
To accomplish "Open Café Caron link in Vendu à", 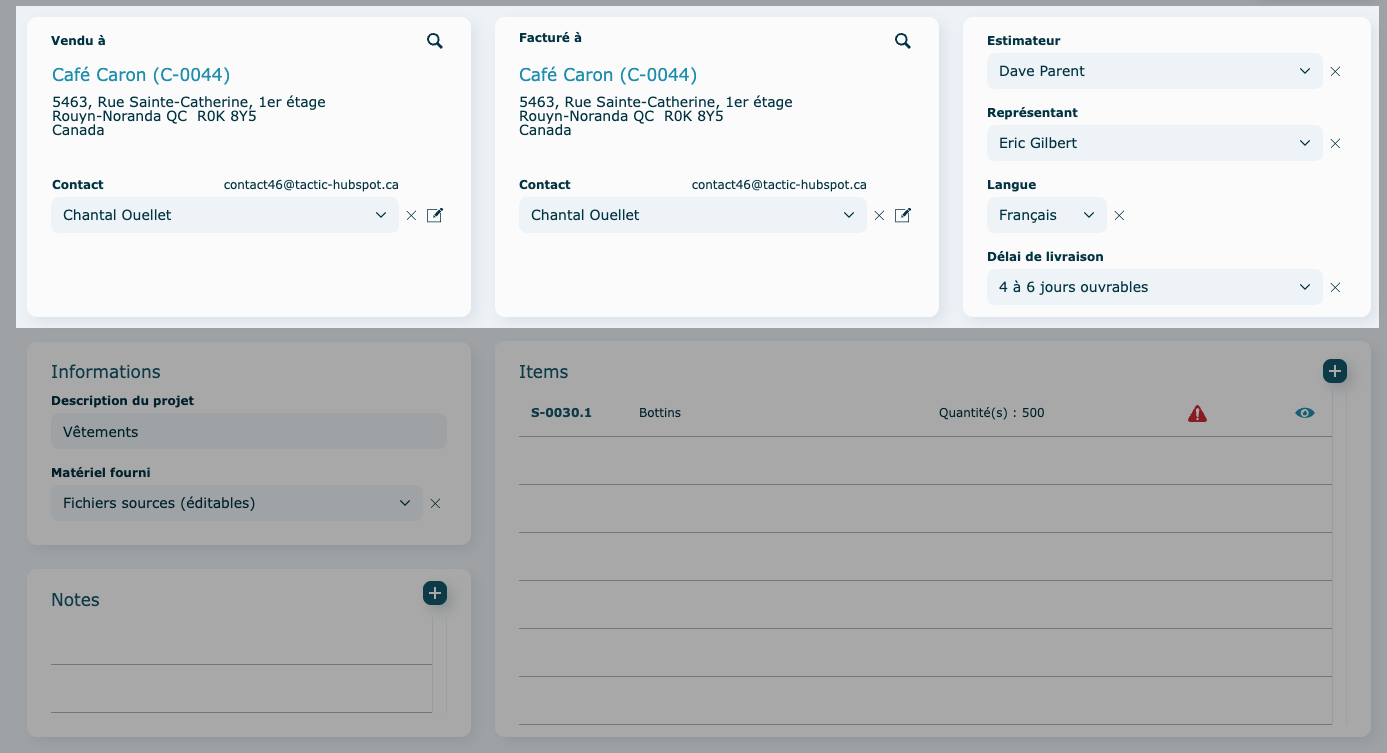I will [x=141, y=75].
